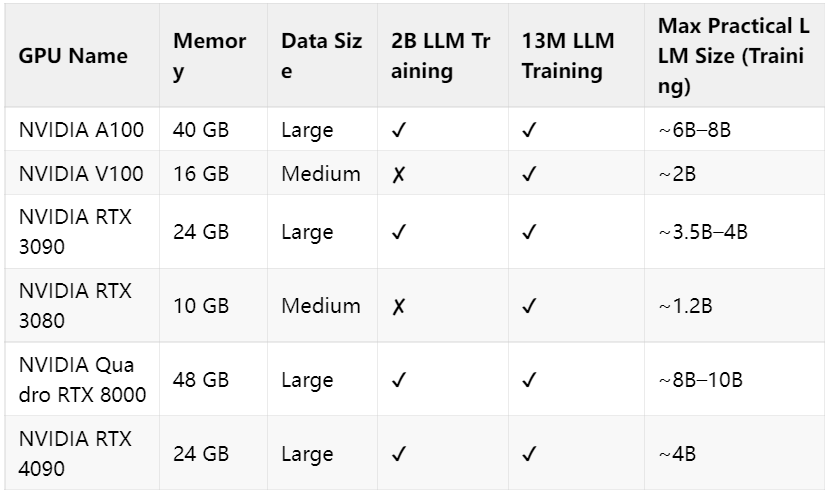Click RTX 4090 13M LLM Training checkmark
This screenshot has width=827, height=492.
tap(529, 454)
